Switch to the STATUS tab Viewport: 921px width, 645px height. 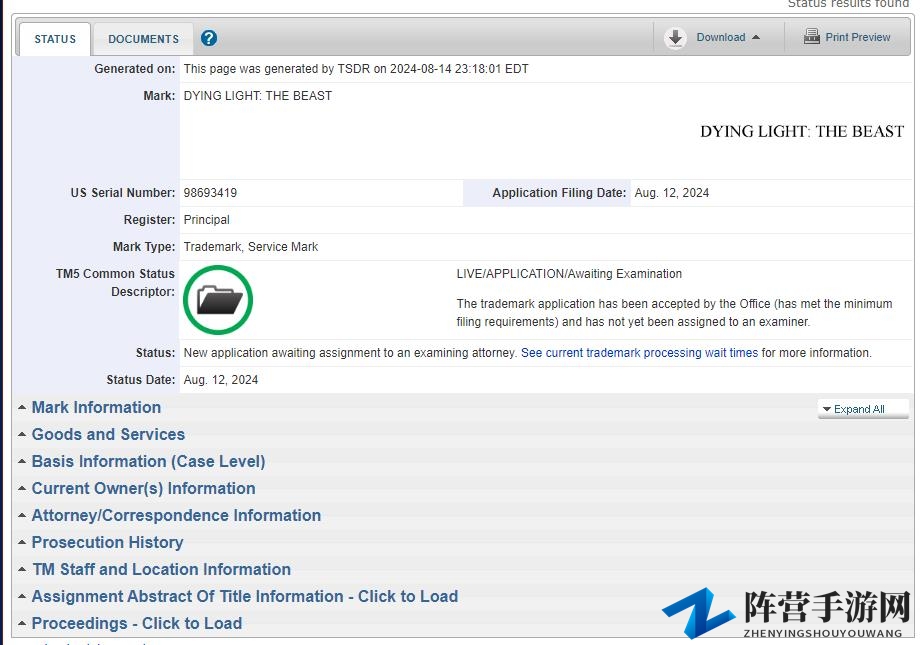(x=55, y=39)
